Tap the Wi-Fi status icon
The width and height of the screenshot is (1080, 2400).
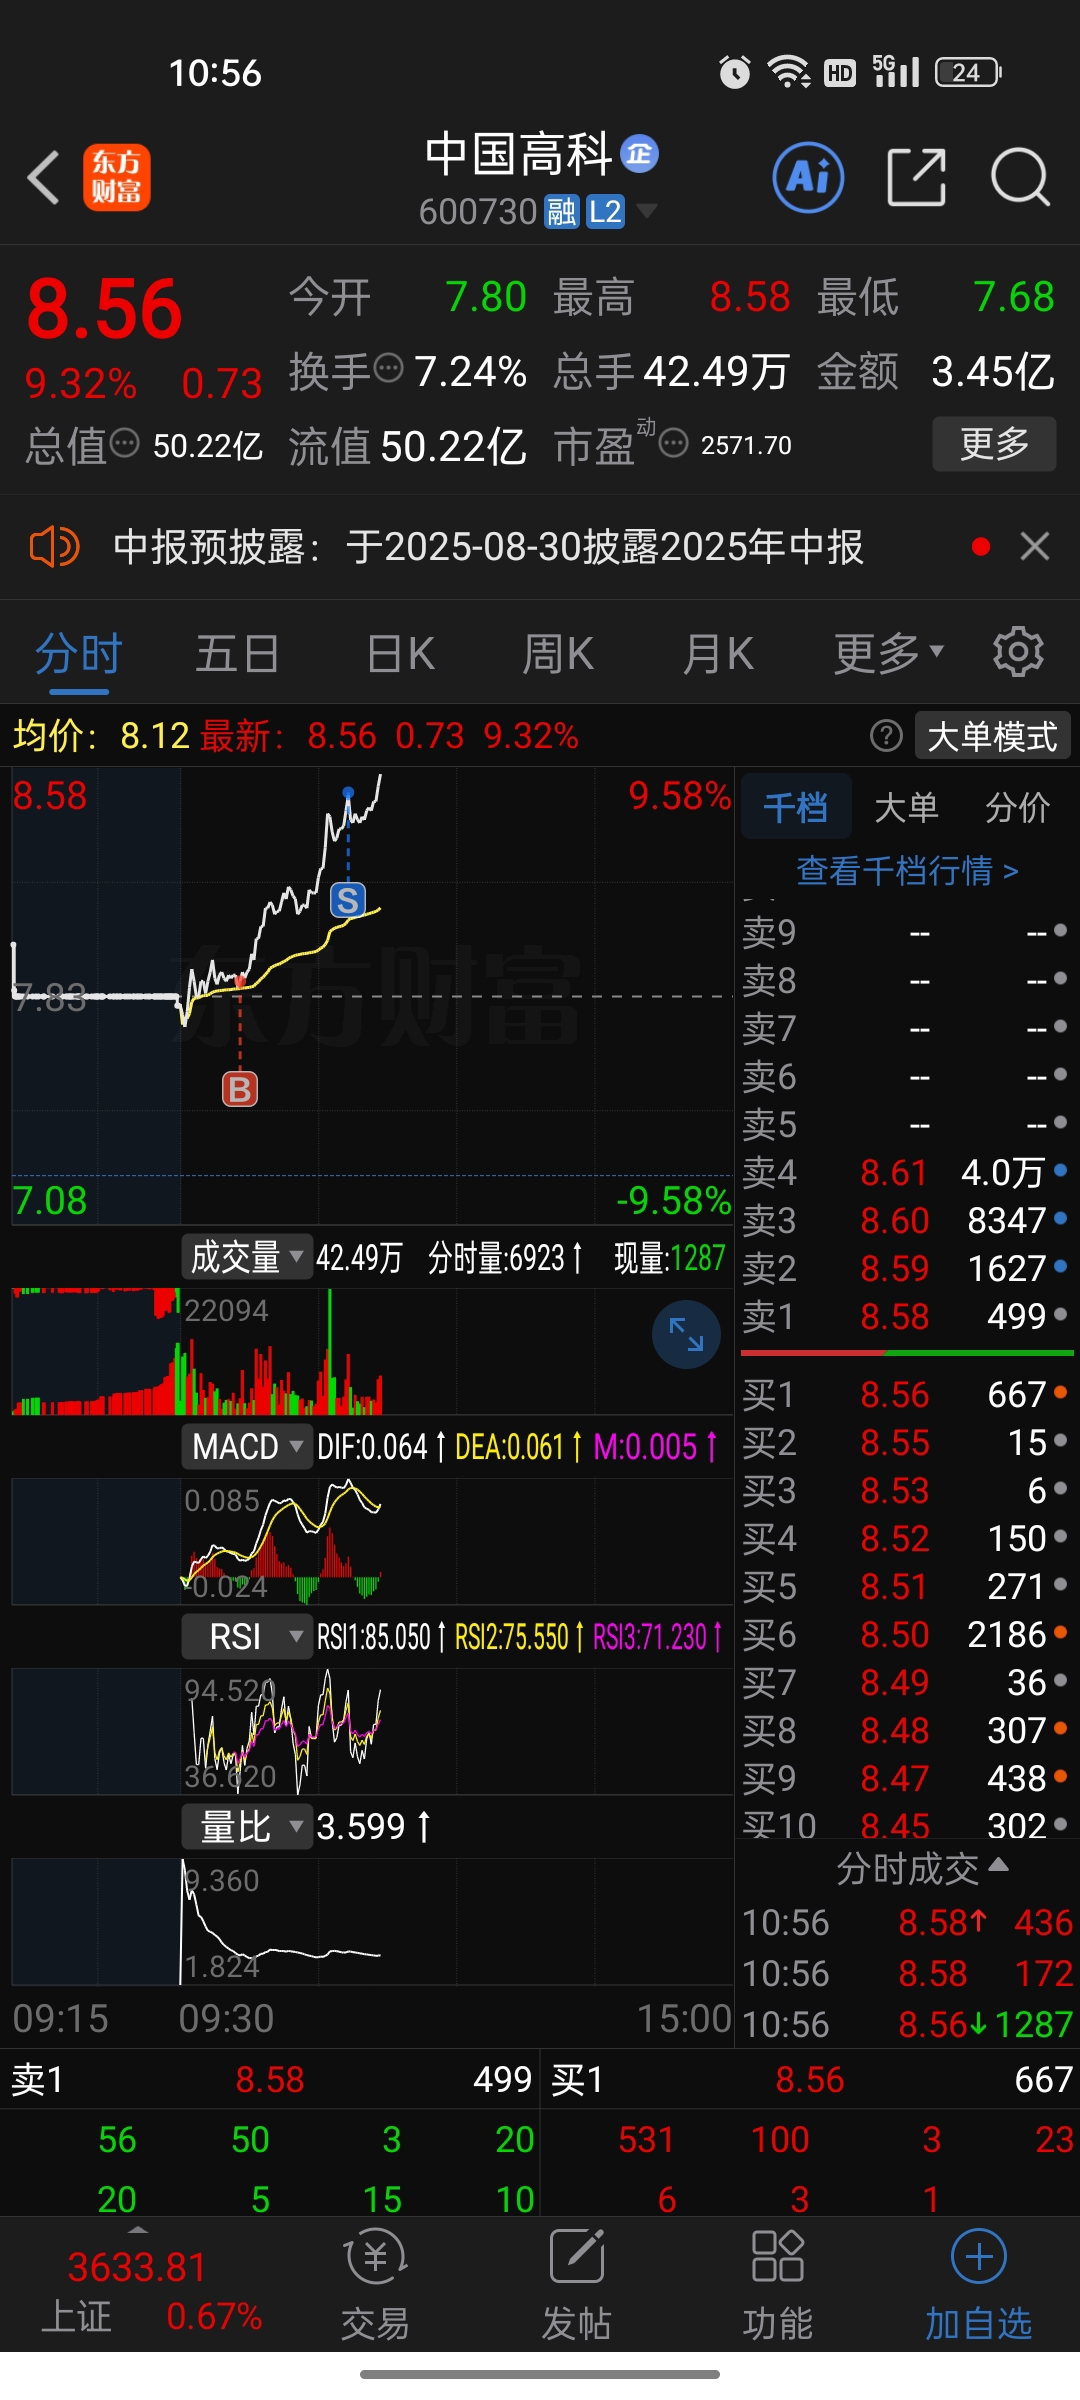coord(788,72)
